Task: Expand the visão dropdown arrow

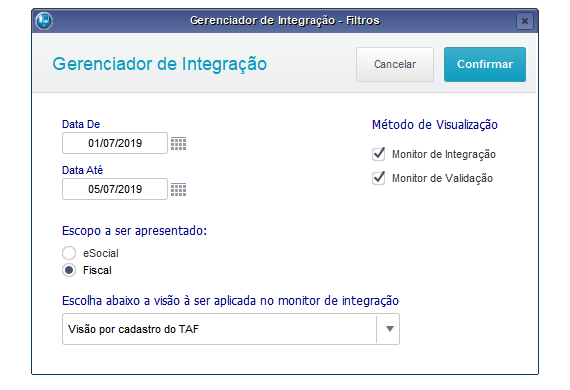Action: click(389, 329)
